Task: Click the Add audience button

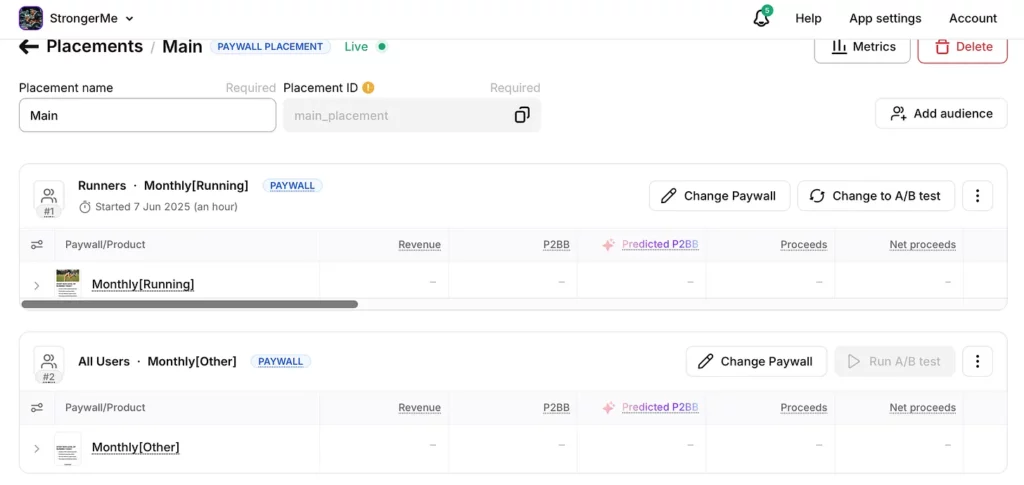Action: click(x=941, y=113)
